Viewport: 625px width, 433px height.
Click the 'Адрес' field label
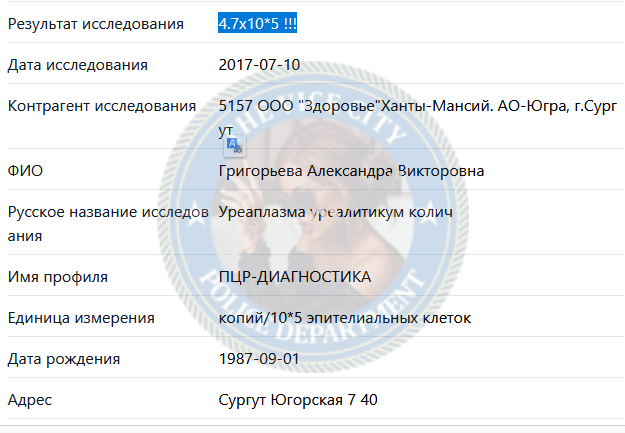(30, 400)
